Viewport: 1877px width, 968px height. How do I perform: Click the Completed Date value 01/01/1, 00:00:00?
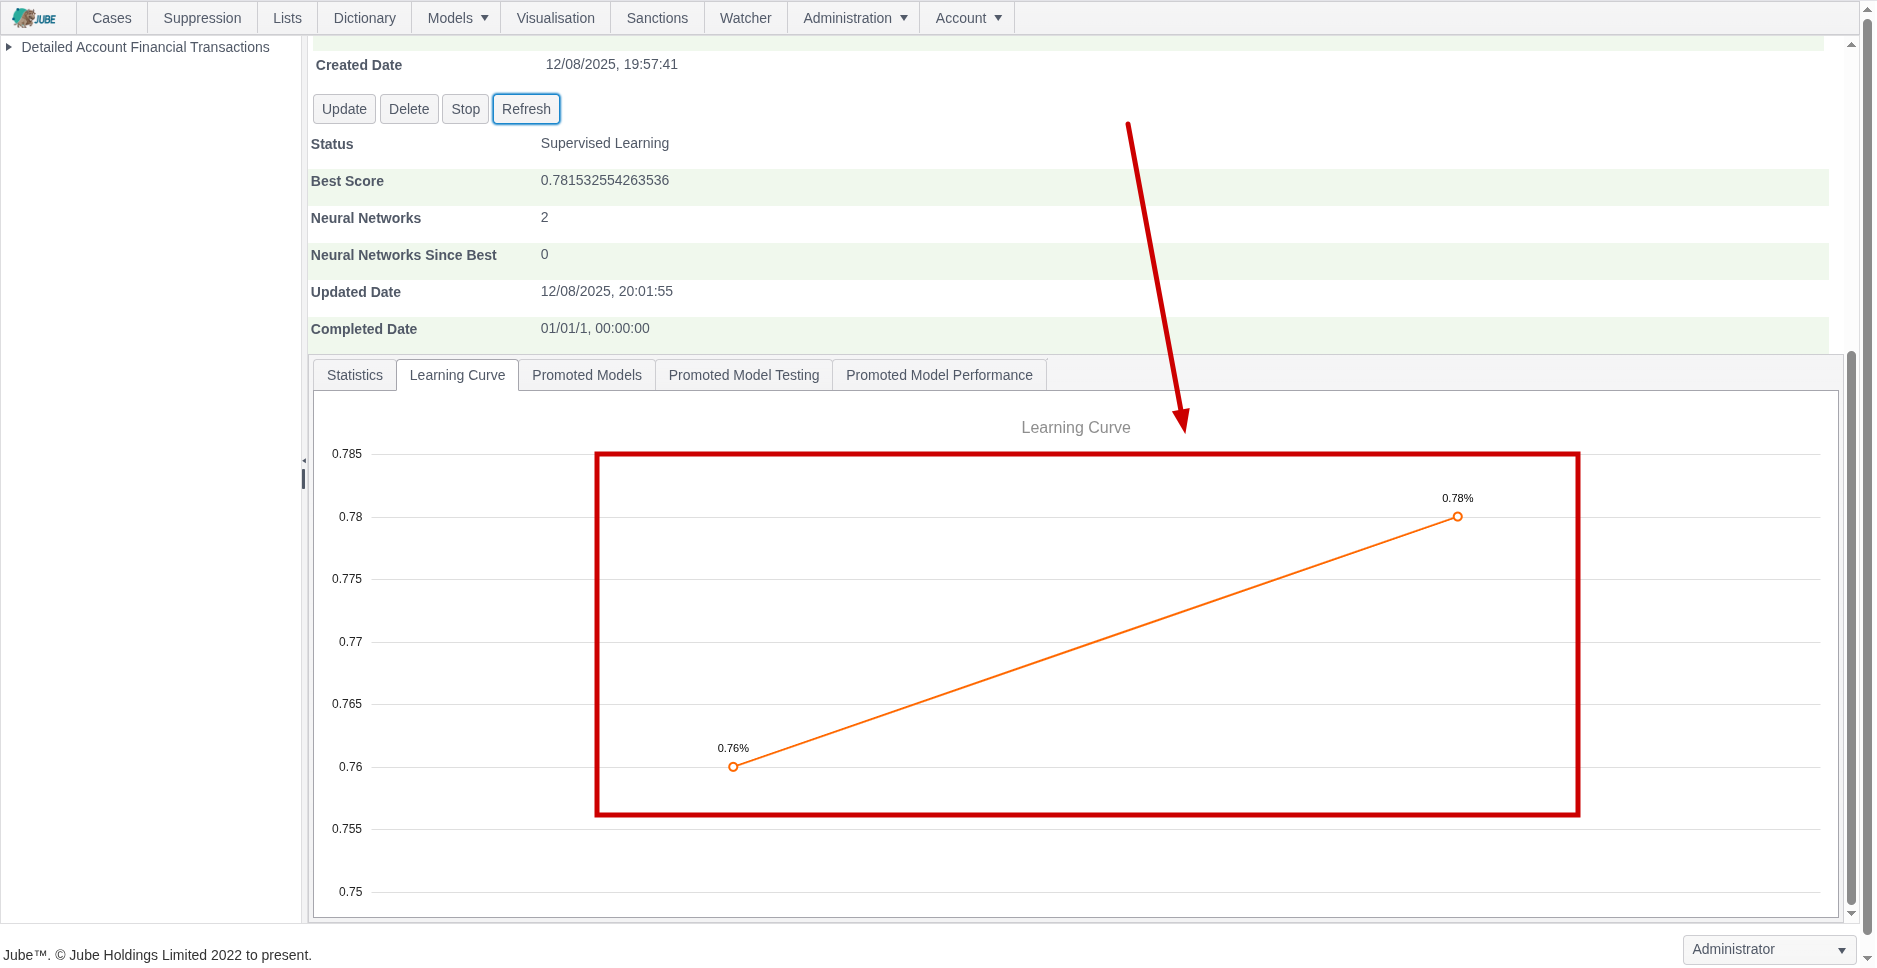pyautogui.click(x=594, y=328)
